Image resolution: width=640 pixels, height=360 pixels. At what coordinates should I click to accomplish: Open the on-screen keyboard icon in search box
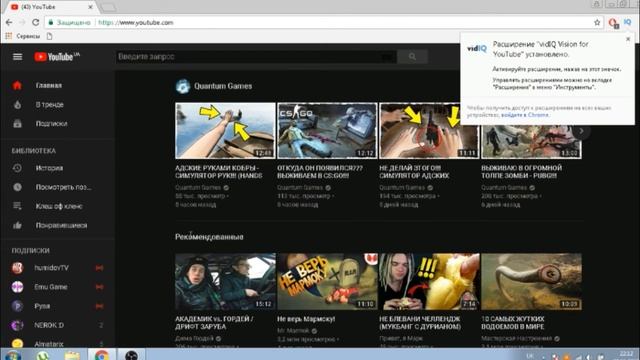(387, 57)
